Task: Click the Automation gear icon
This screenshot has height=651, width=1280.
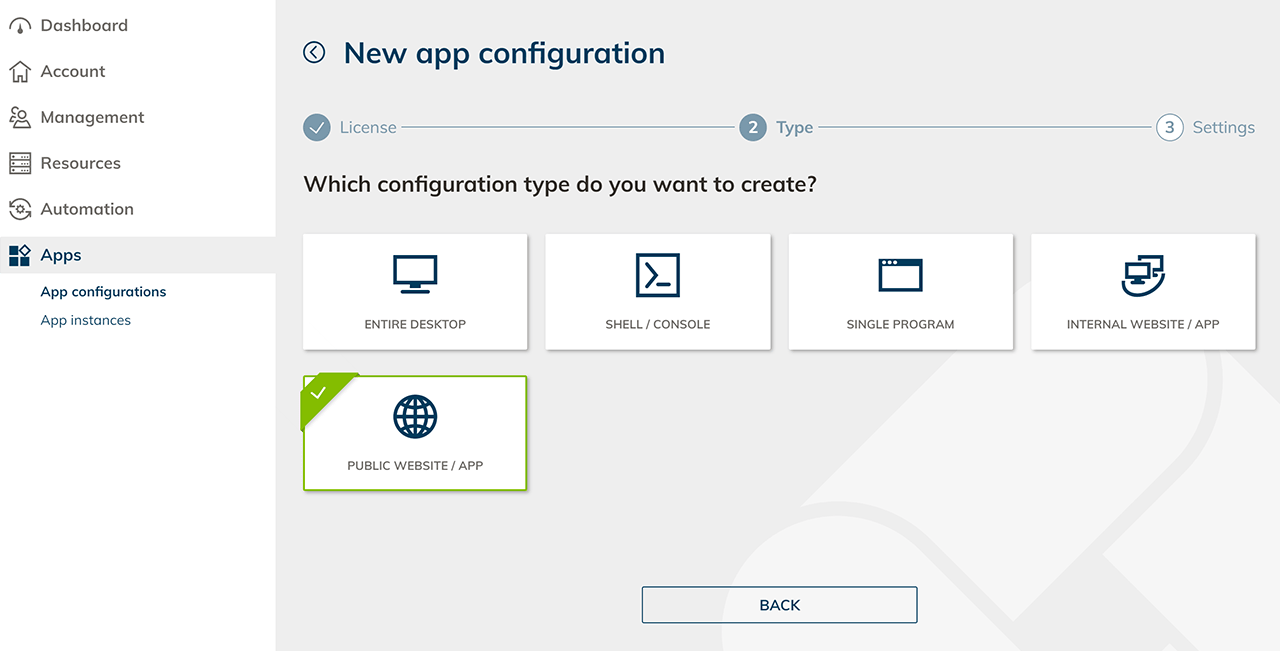Action: pos(20,209)
